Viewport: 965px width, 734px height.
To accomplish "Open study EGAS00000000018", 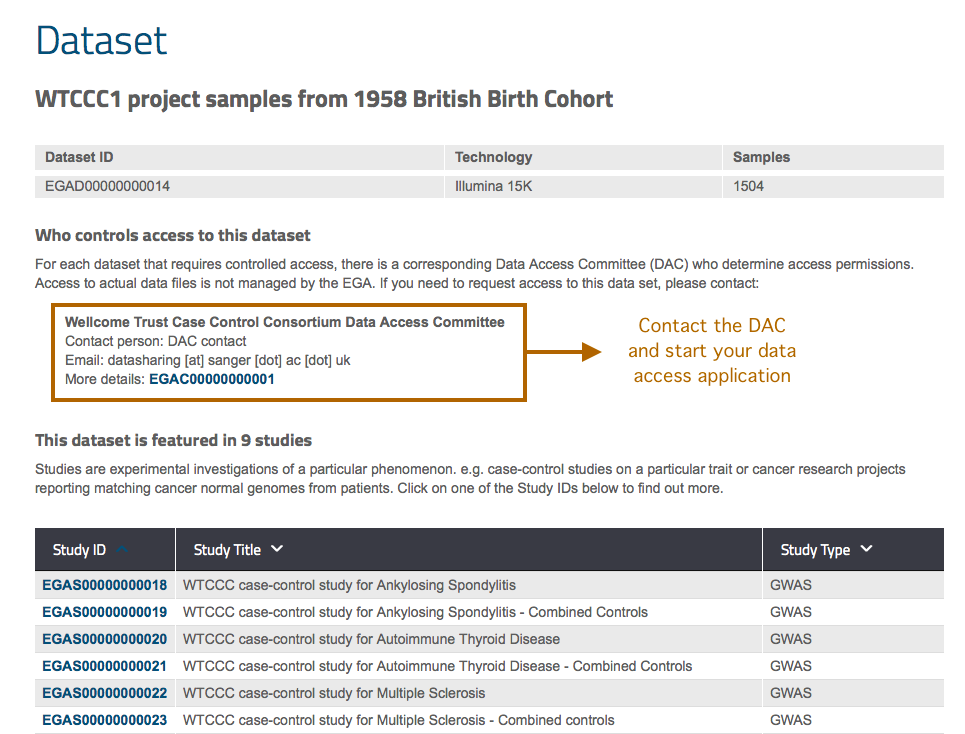I will (104, 585).
